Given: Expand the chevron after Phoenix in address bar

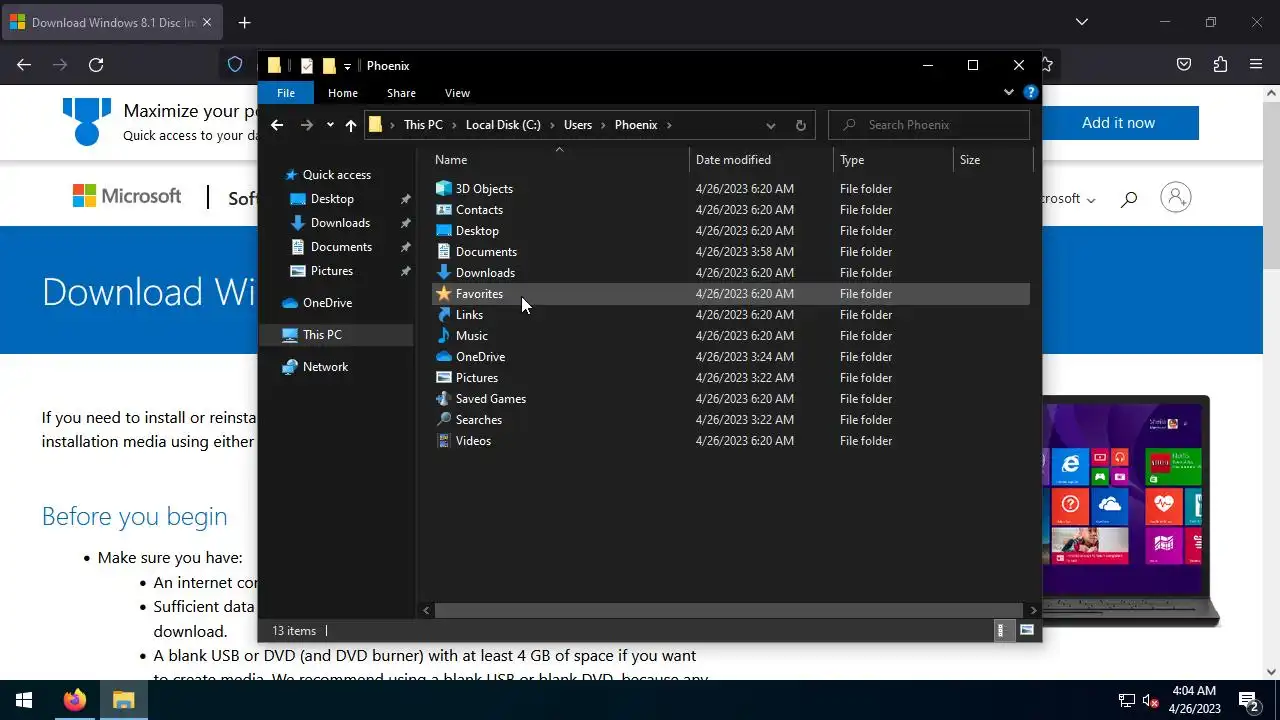Looking at the screenshot, I should [669, 125].
